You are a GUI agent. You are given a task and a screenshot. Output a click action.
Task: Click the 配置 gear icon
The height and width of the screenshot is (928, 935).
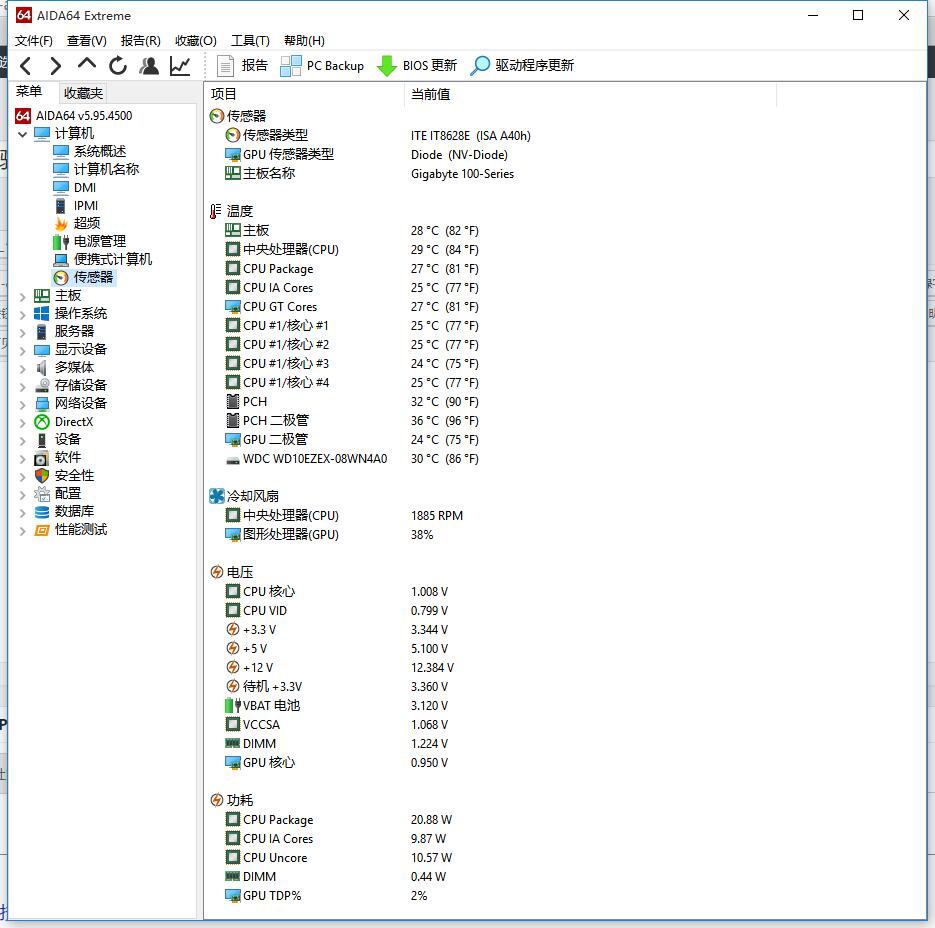coord(42,494)
